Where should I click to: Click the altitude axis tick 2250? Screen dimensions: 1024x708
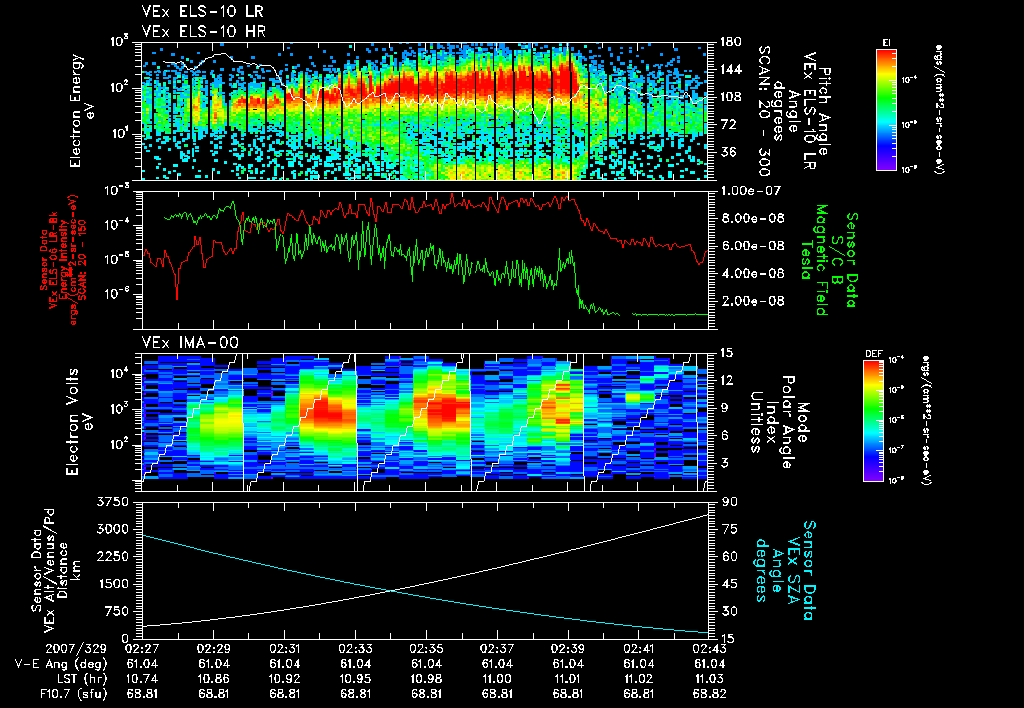(113, 556)
